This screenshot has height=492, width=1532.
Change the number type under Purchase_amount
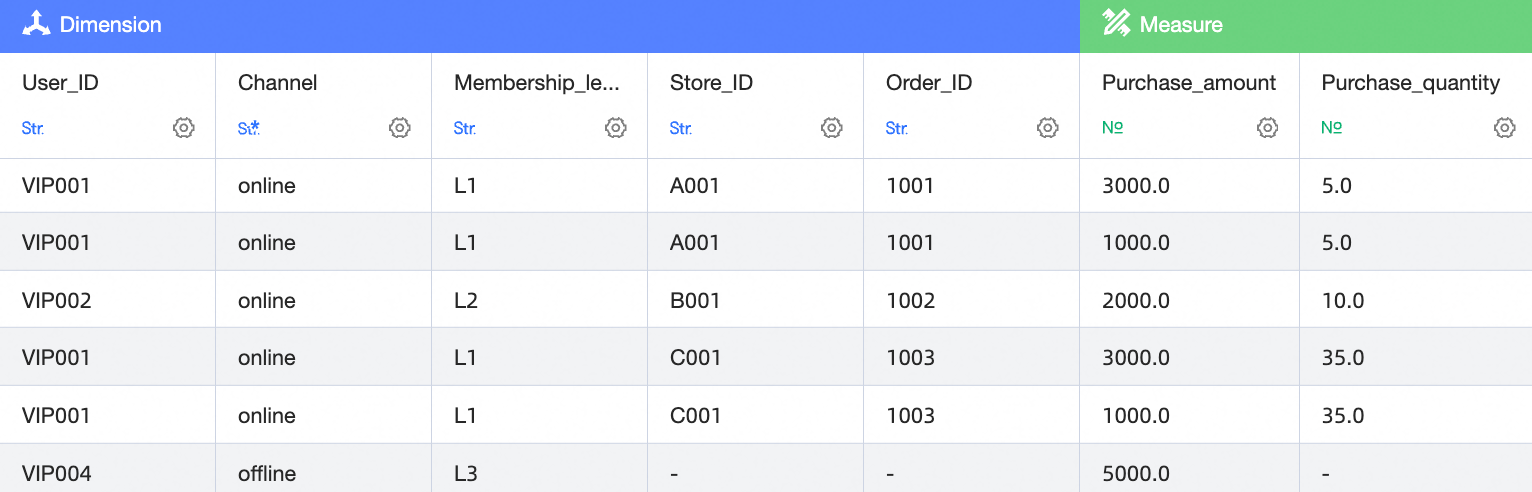tap(1112, 128)
